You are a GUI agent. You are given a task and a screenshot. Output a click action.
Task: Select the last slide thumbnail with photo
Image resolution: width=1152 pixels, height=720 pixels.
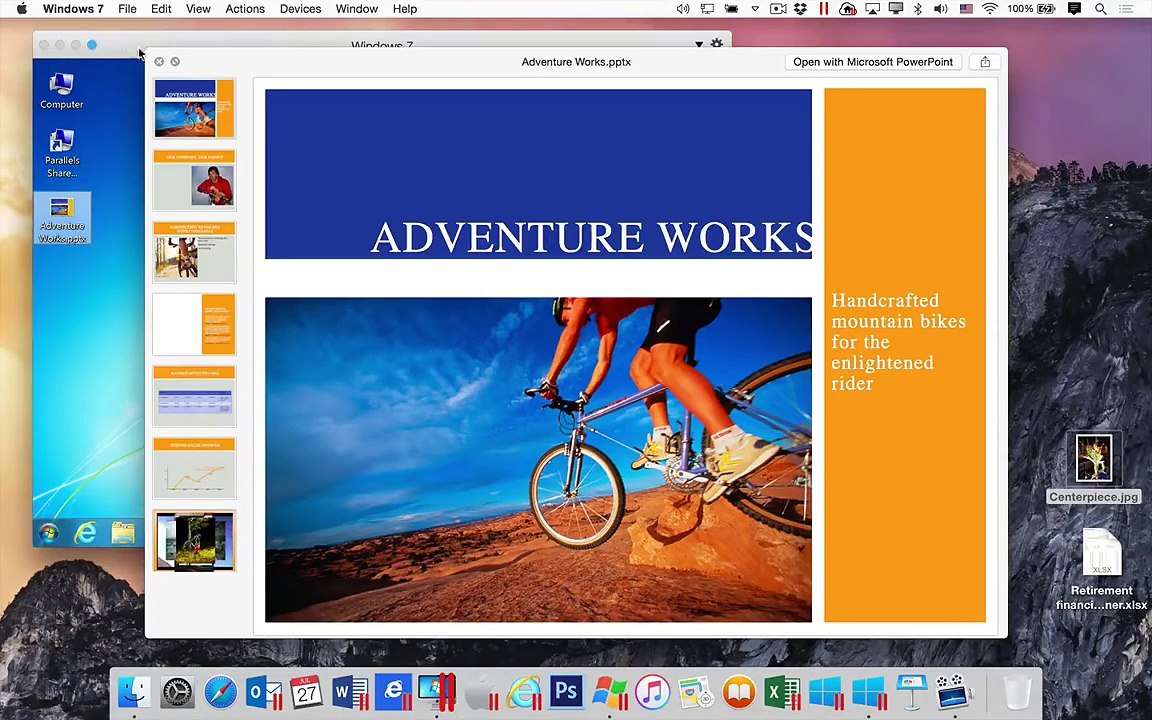tap(194, 541)
